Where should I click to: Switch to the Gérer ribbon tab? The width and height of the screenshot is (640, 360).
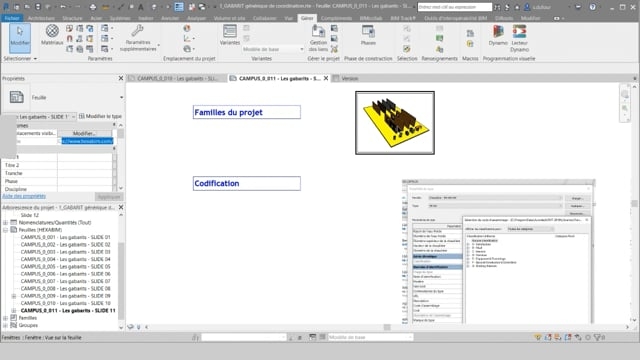[x=307, y=18]
